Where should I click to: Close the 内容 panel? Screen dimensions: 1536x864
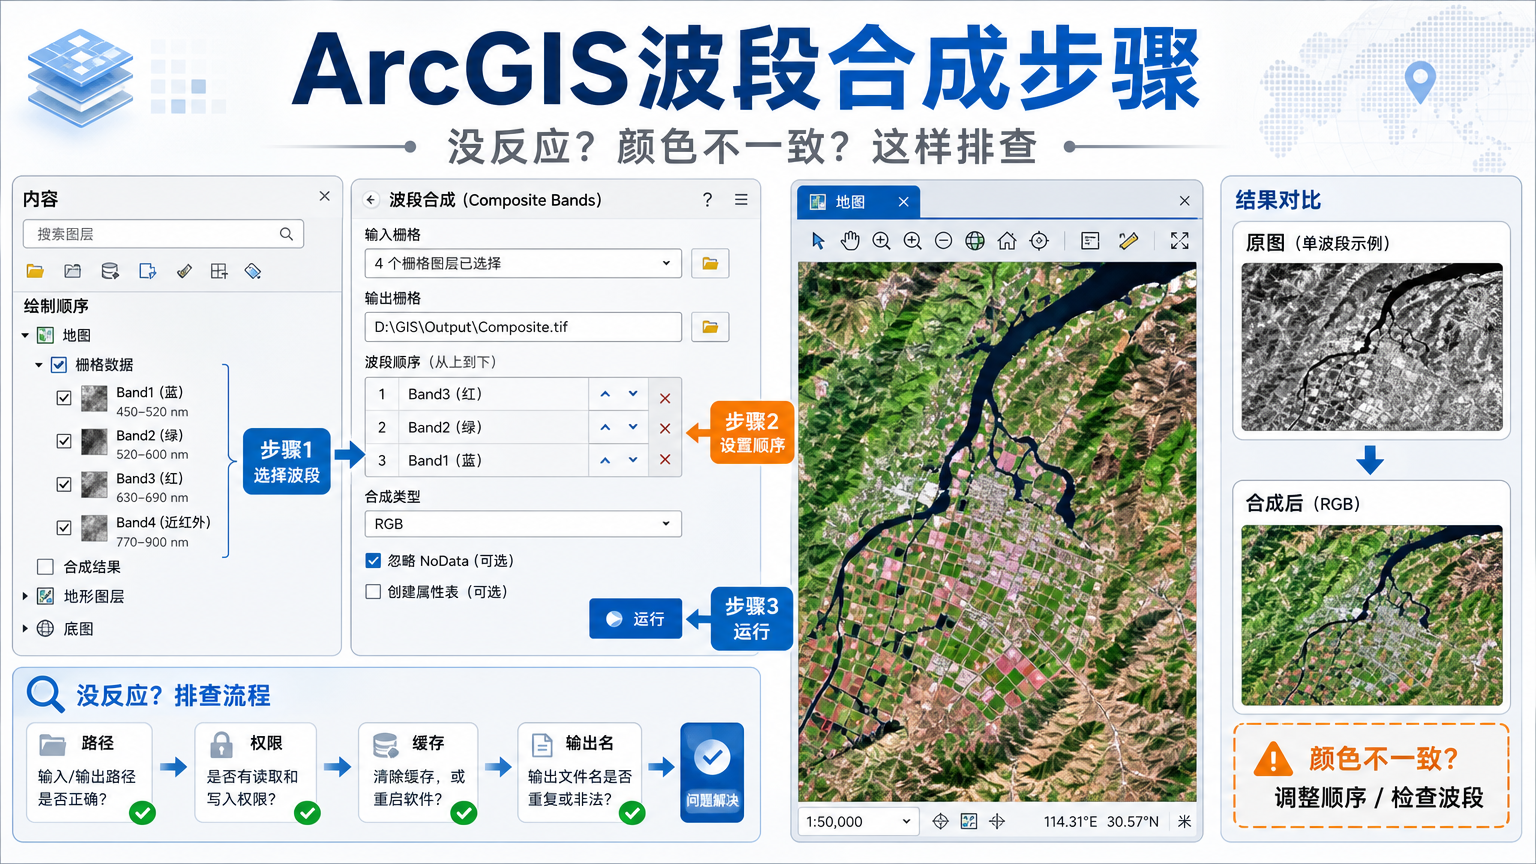pyautogui.click(x=324, y=197)
